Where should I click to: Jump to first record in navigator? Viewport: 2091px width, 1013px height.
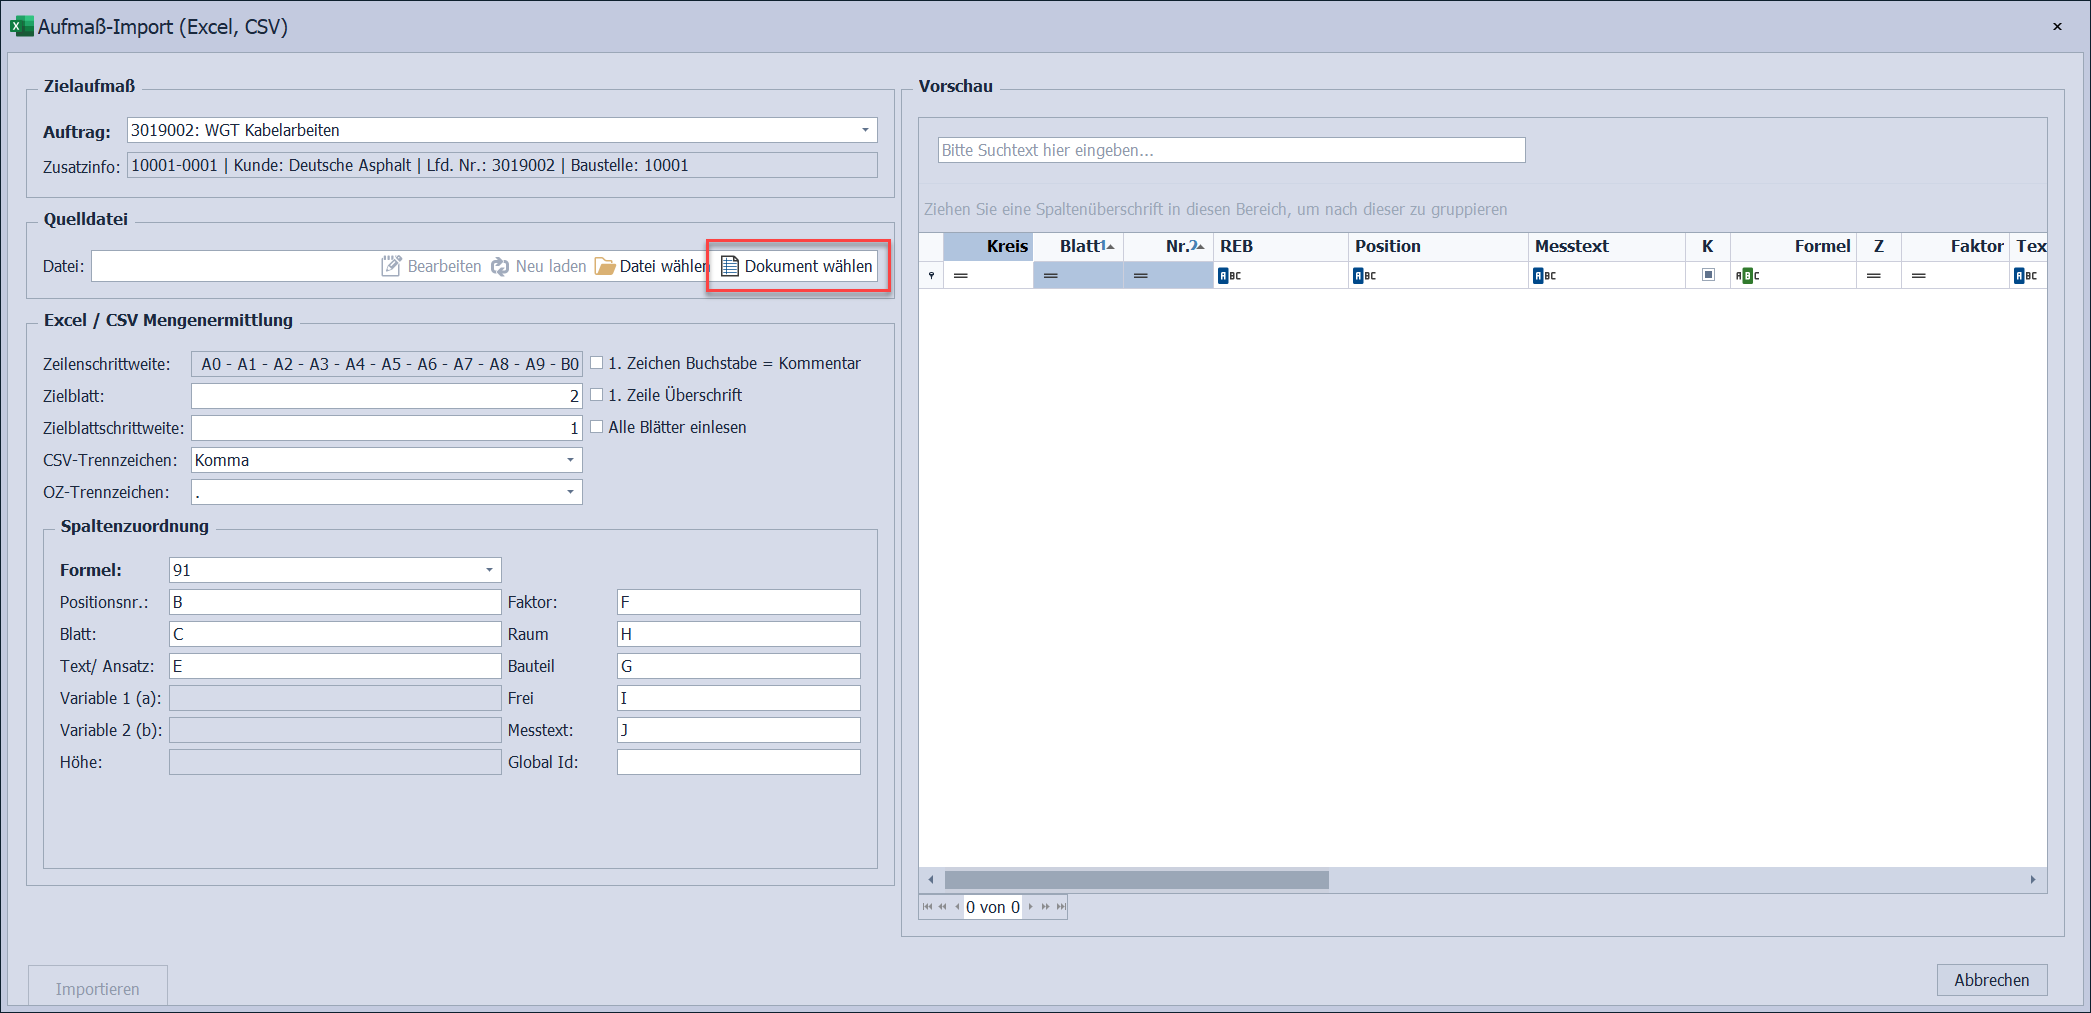point(927,907)
